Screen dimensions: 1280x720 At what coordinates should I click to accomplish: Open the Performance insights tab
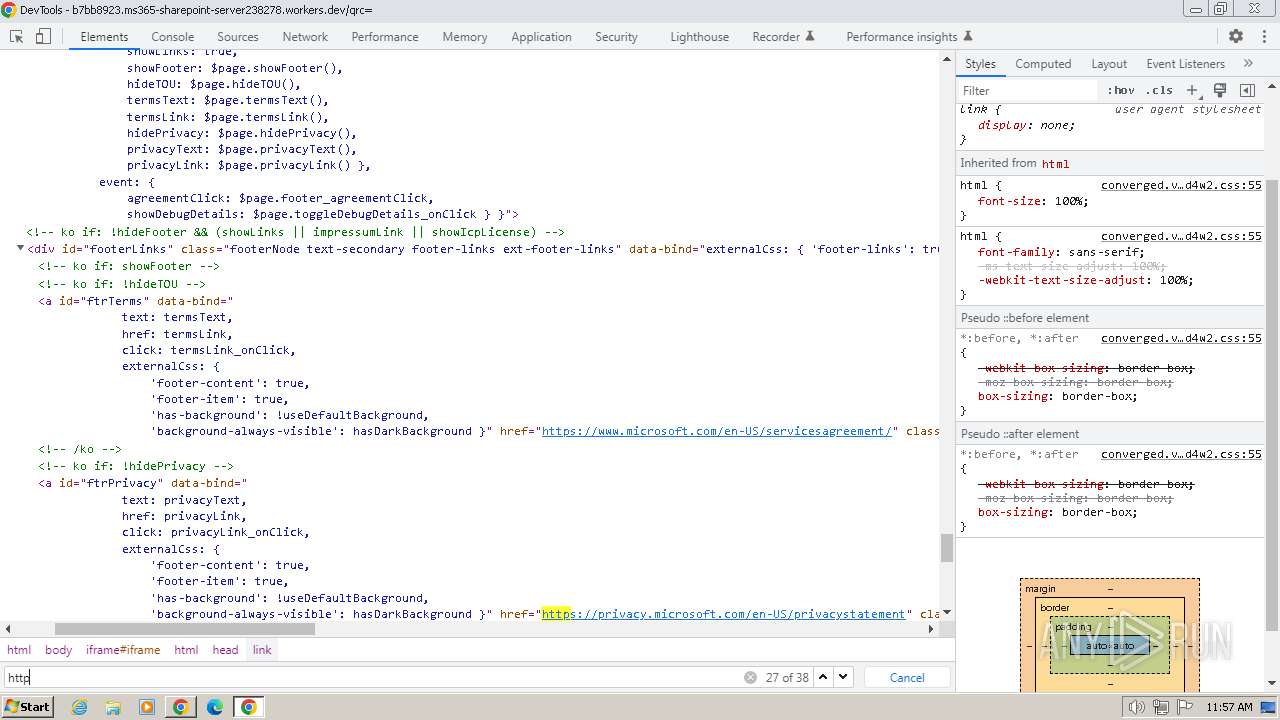coord(902,36)
